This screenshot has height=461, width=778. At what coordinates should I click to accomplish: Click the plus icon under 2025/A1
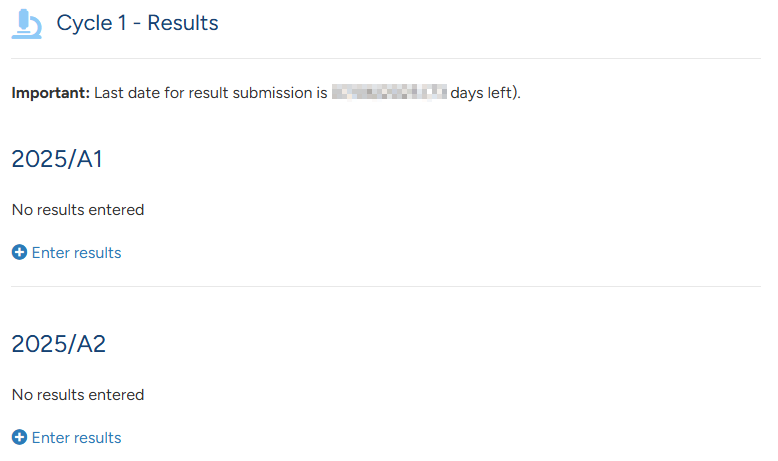pyautogui.click(x=19, y=252)
